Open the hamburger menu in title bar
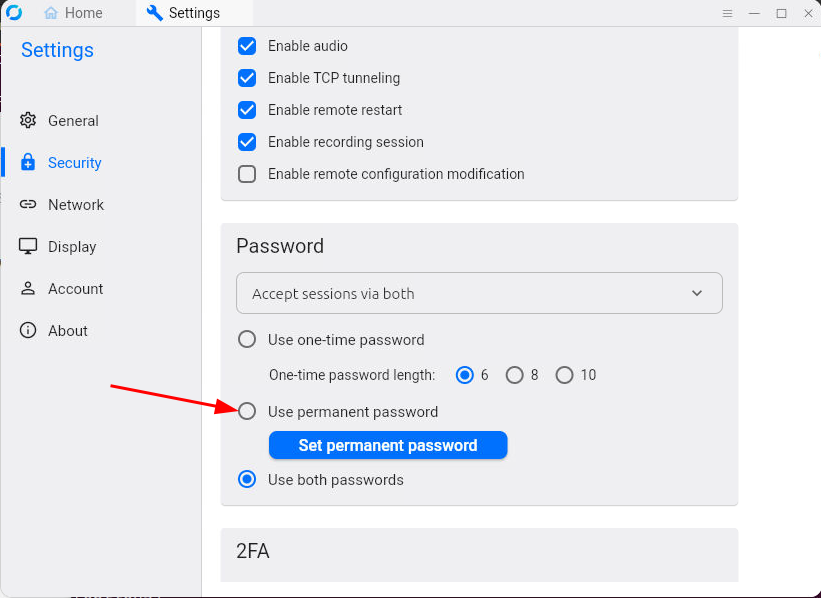Screen dimensions: 821x598 tap(727, 13)
